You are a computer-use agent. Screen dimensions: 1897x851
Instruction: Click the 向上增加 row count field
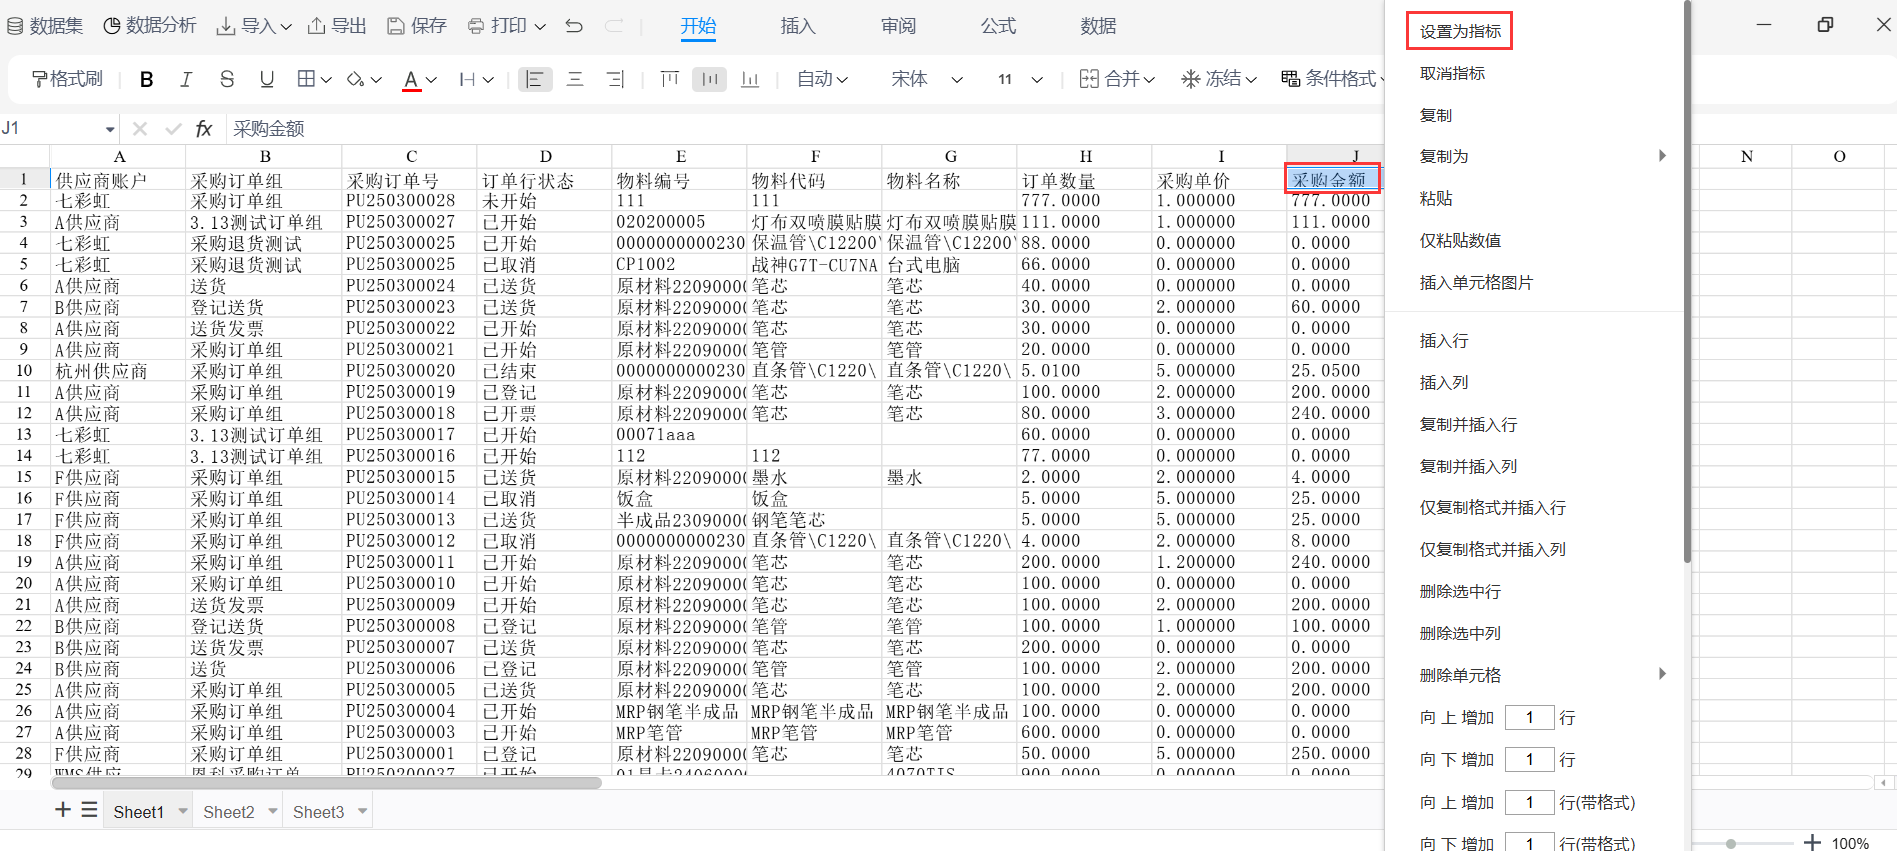(x=1529, y=717)
